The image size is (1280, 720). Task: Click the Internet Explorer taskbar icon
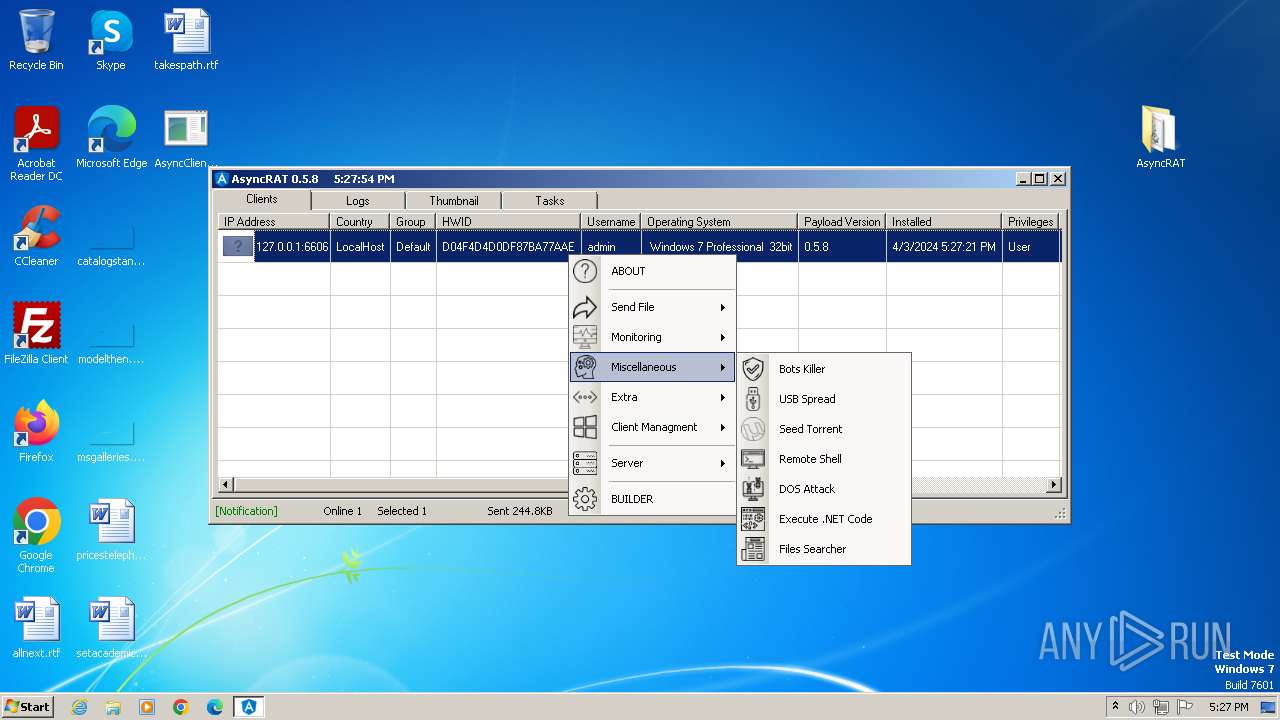click(80, 707)
